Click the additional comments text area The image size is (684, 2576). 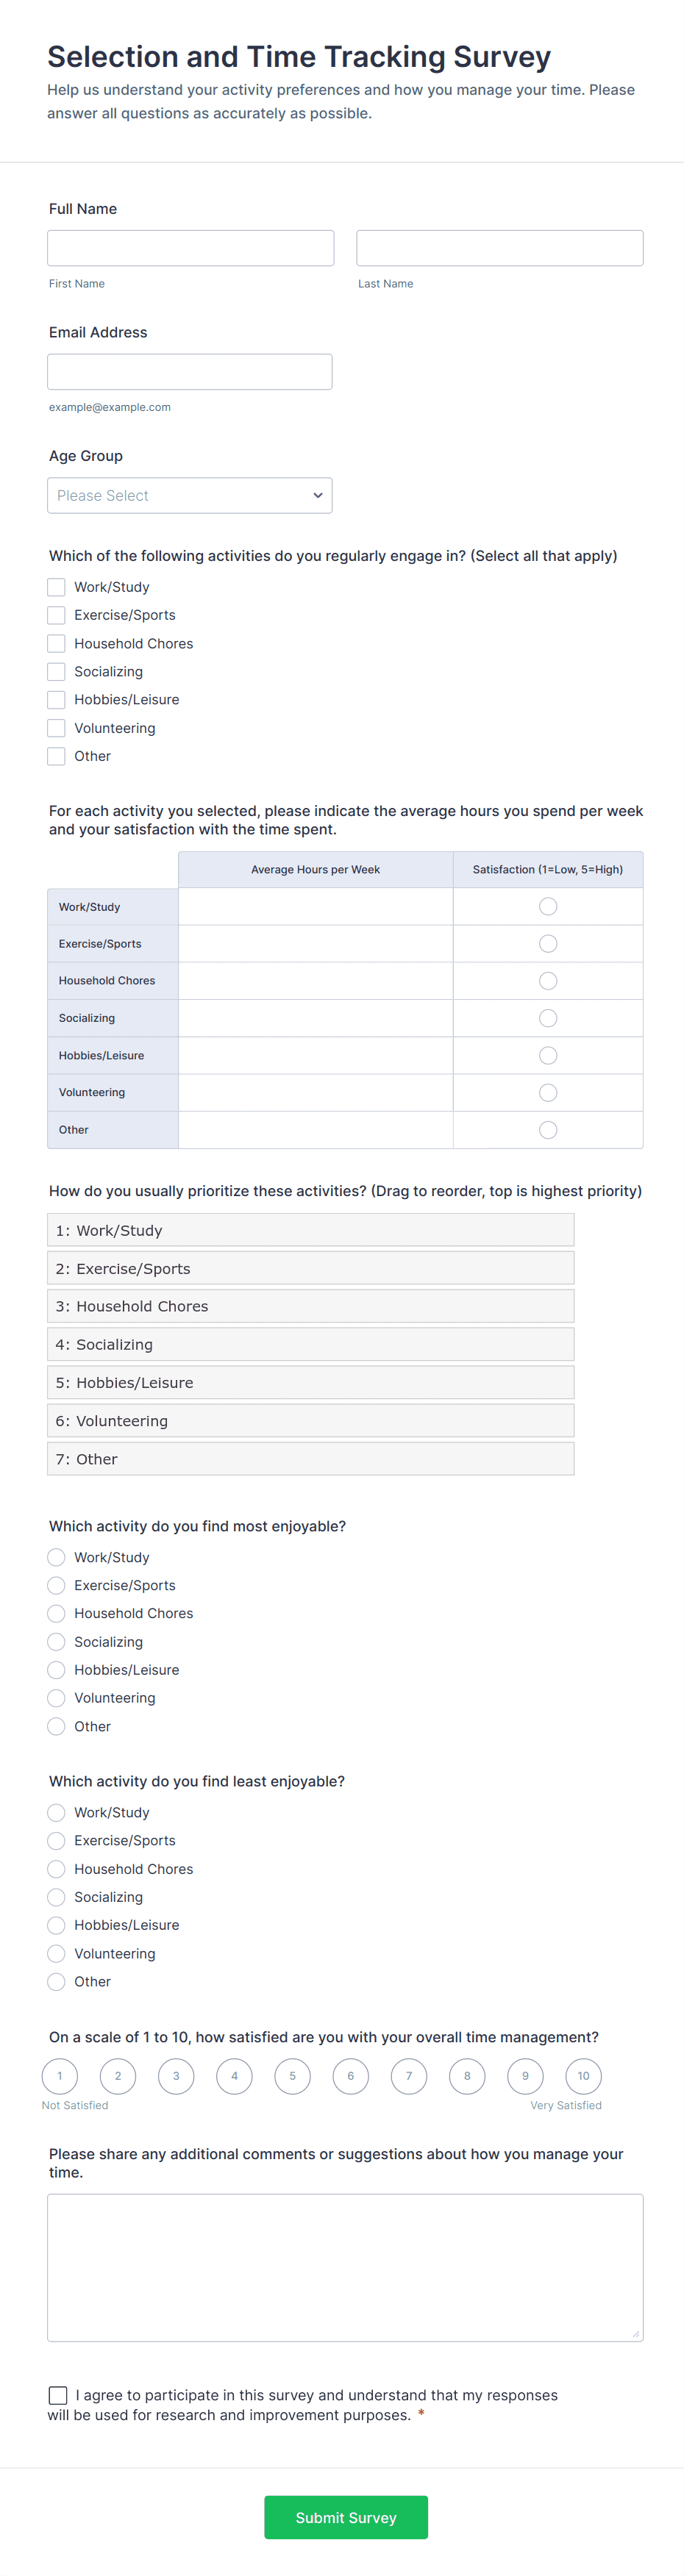click(345, 2267)
